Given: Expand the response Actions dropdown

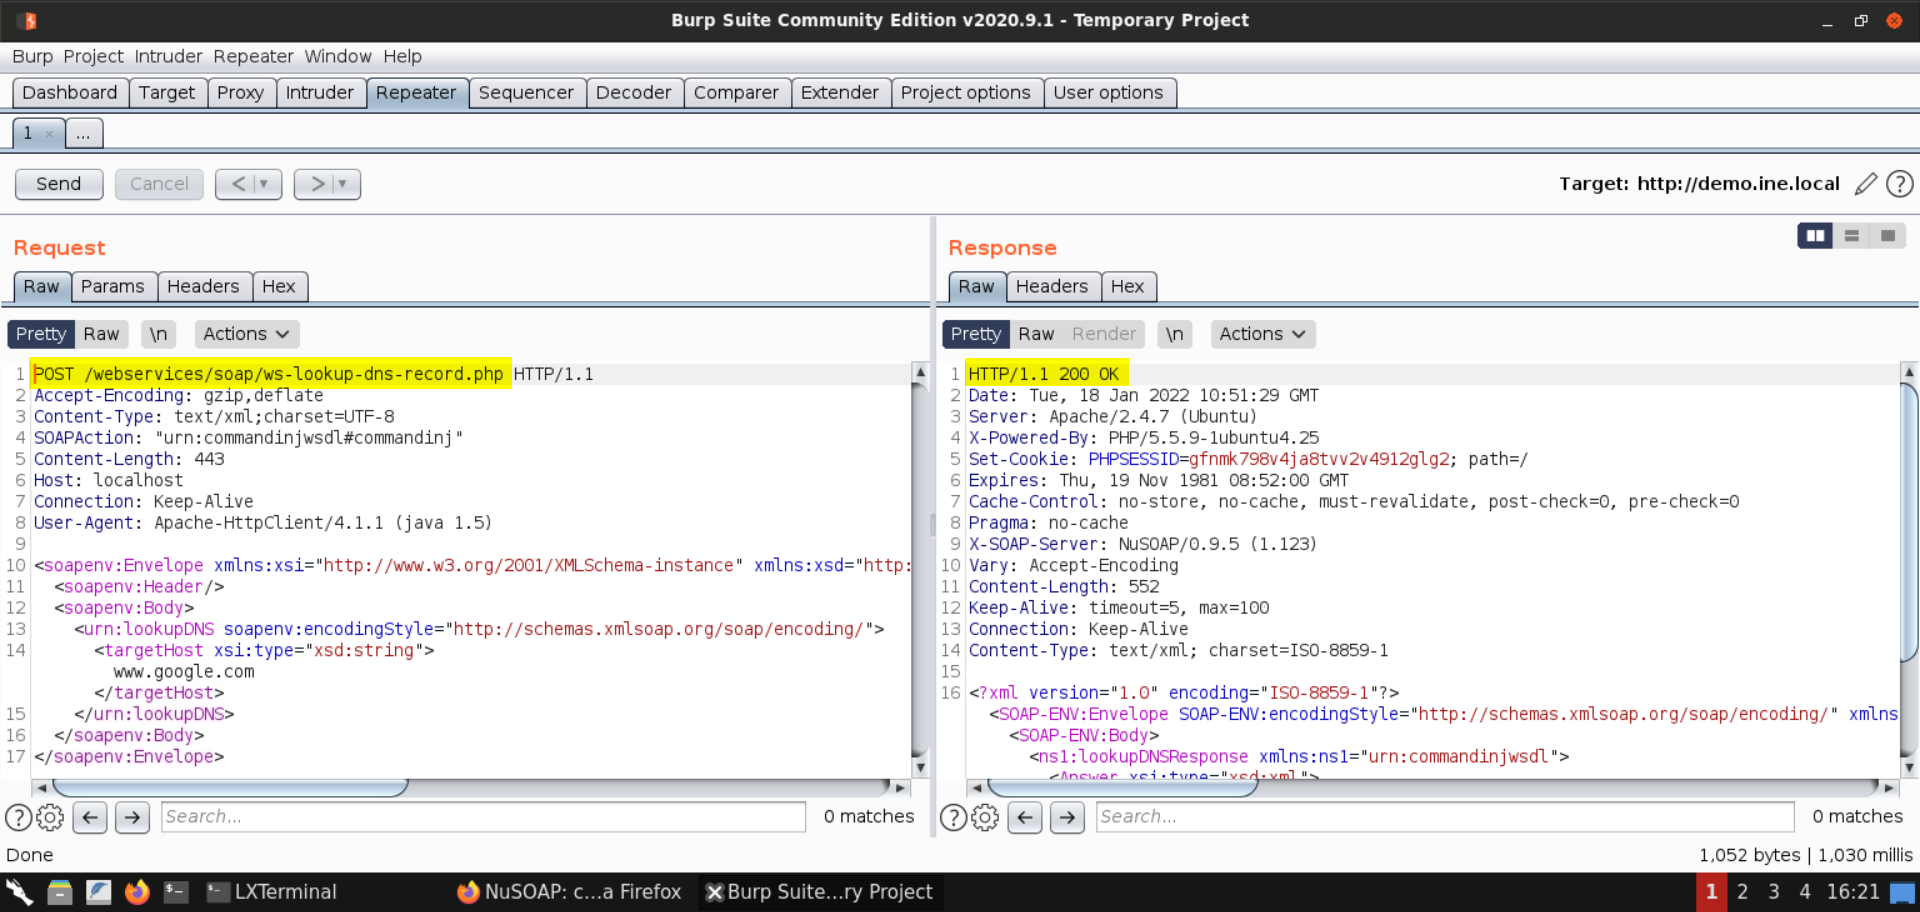Looking at the screenshot, I should tap(1262, 334).
